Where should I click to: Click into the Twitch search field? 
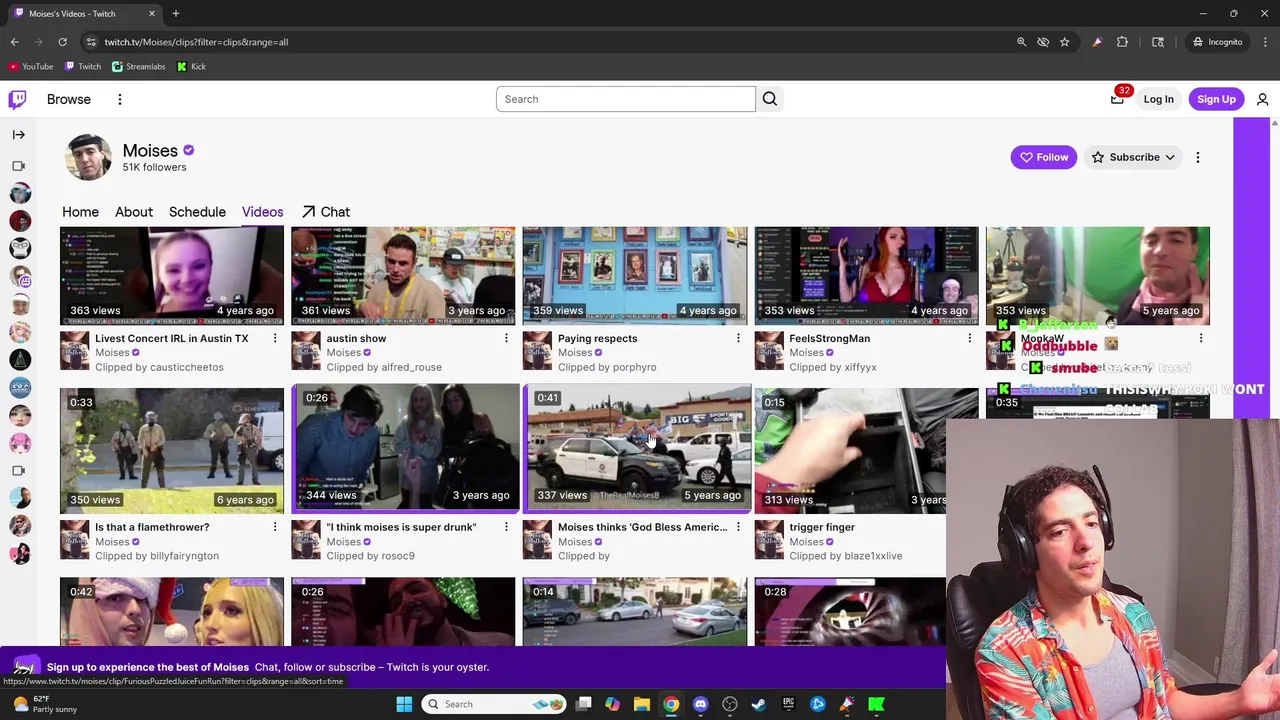(625, 99)
